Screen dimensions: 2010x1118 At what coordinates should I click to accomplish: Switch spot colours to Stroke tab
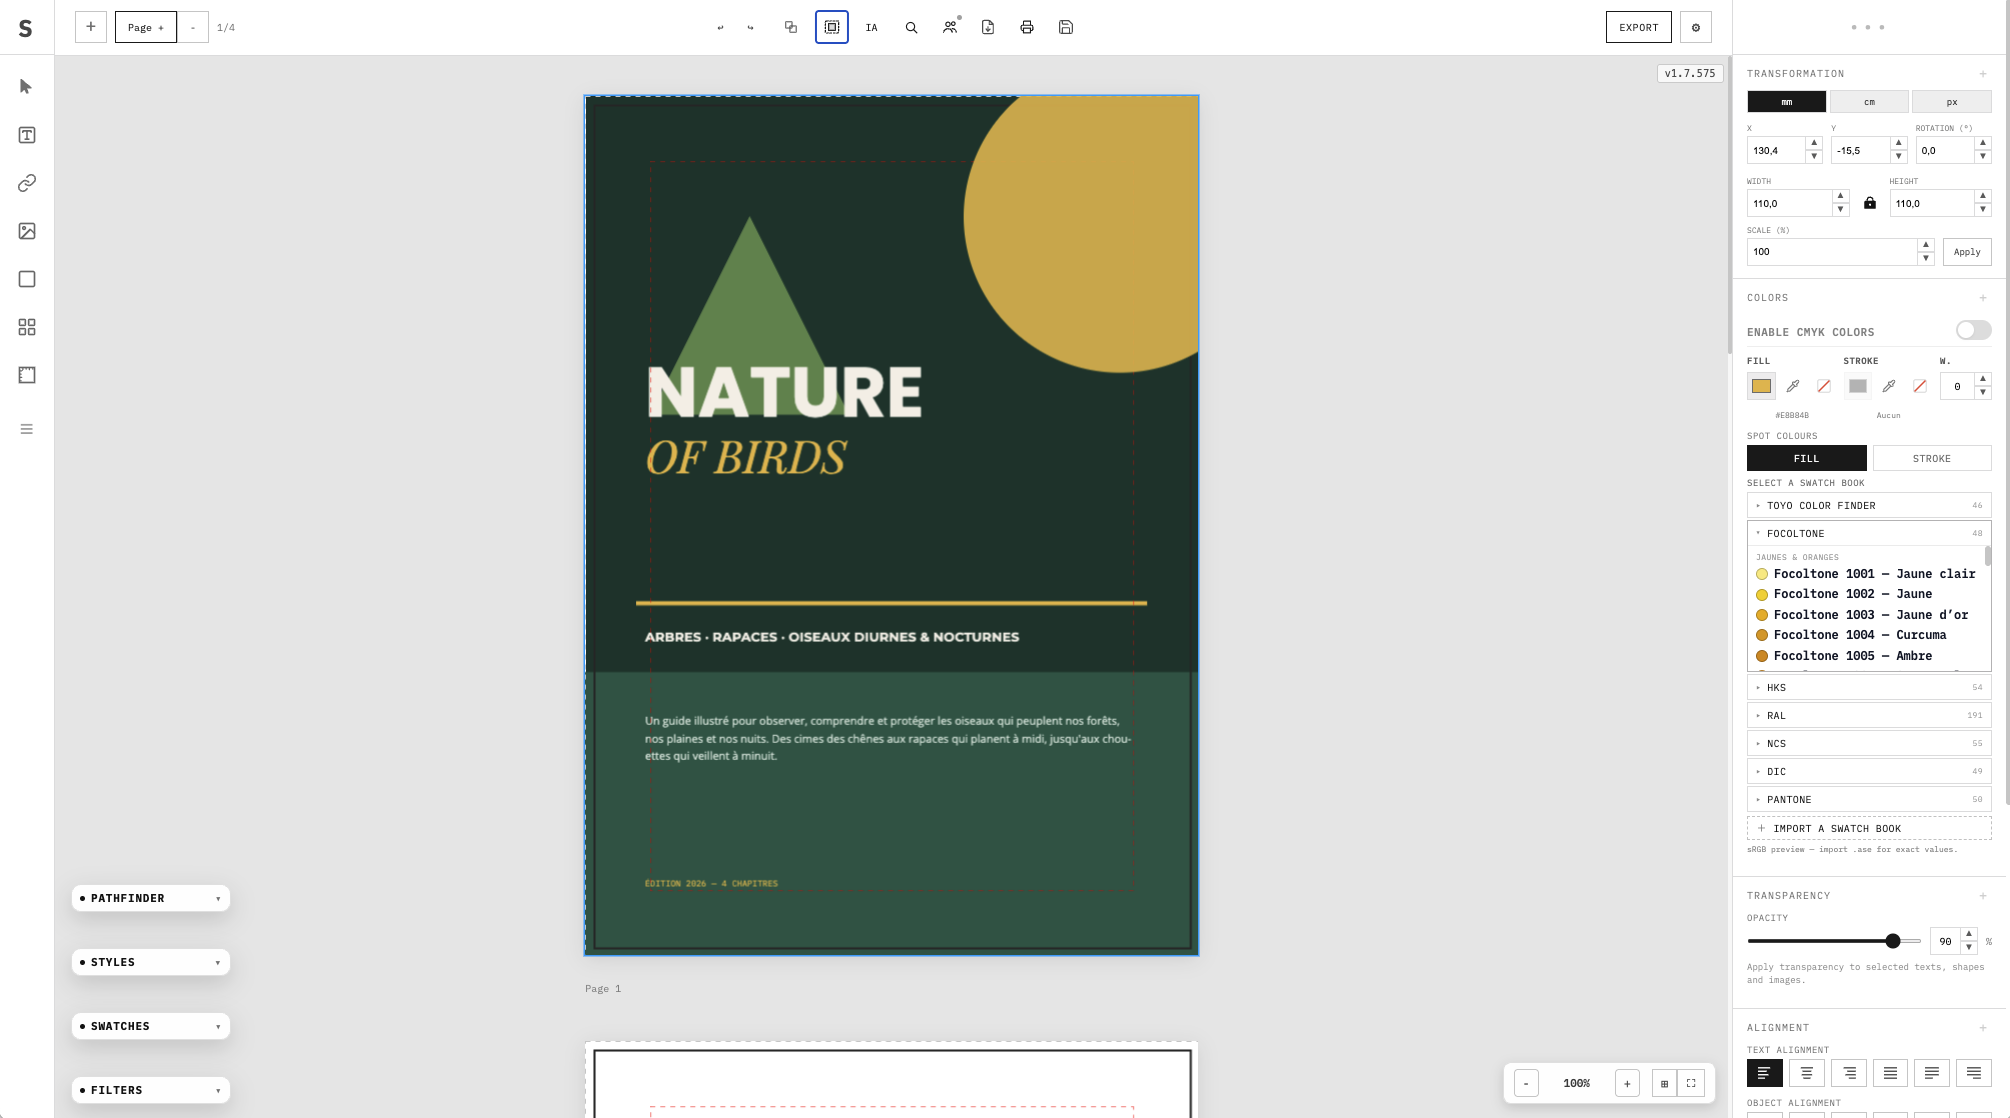click(x=1932, y=458)
